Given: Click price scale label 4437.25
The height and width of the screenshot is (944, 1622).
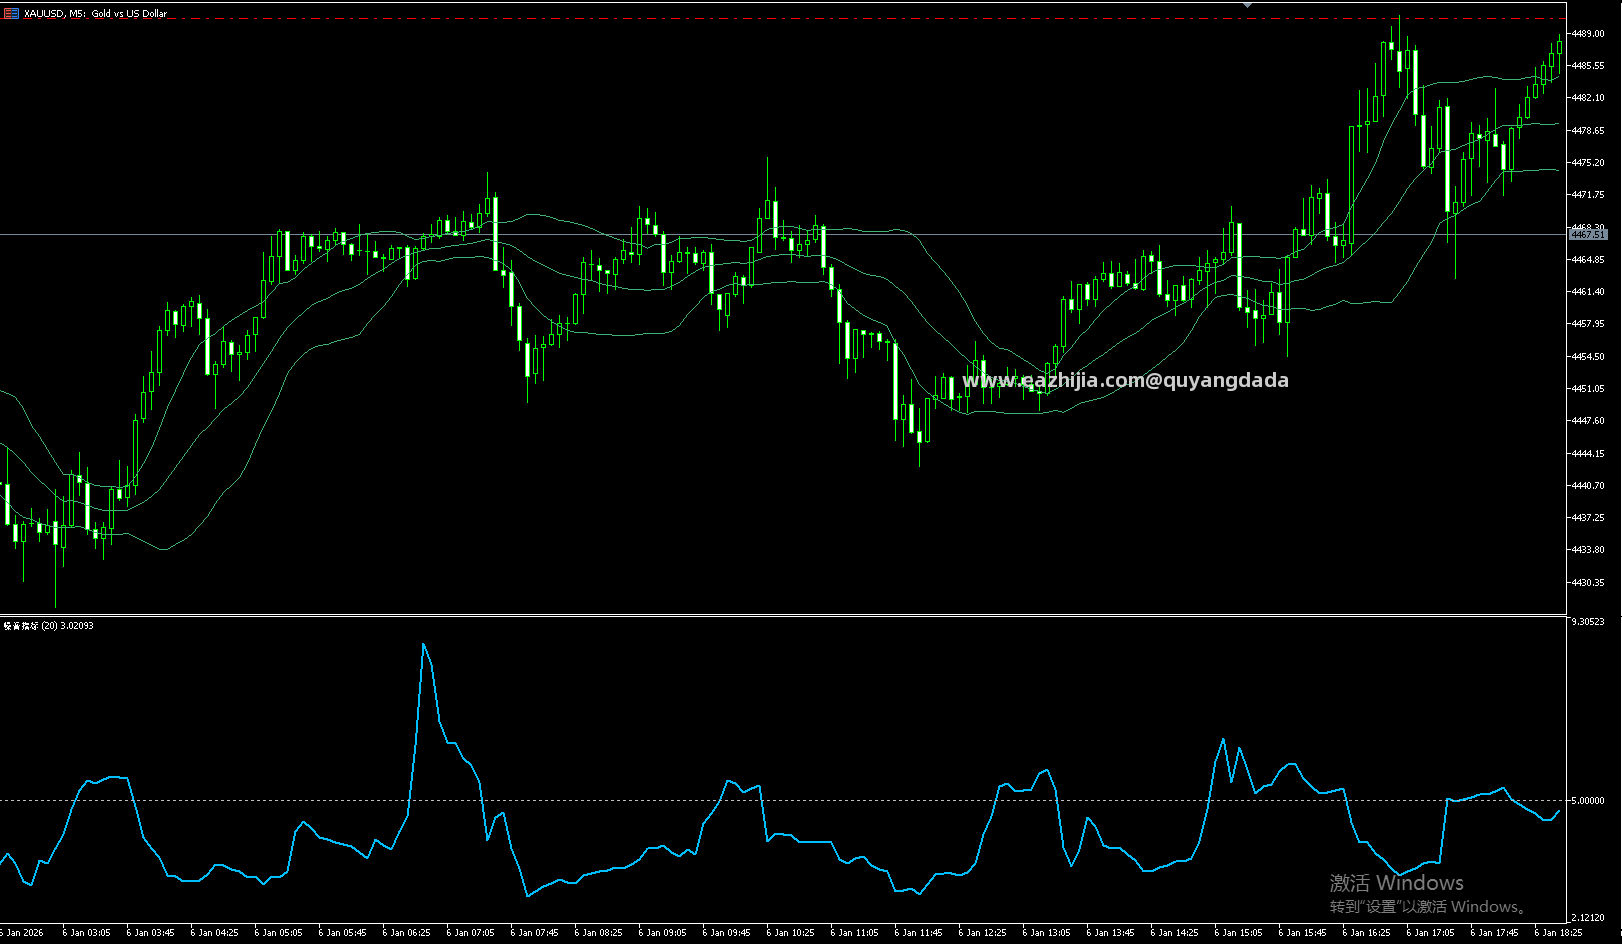Looking at the screenshot, I should 1588,518.
